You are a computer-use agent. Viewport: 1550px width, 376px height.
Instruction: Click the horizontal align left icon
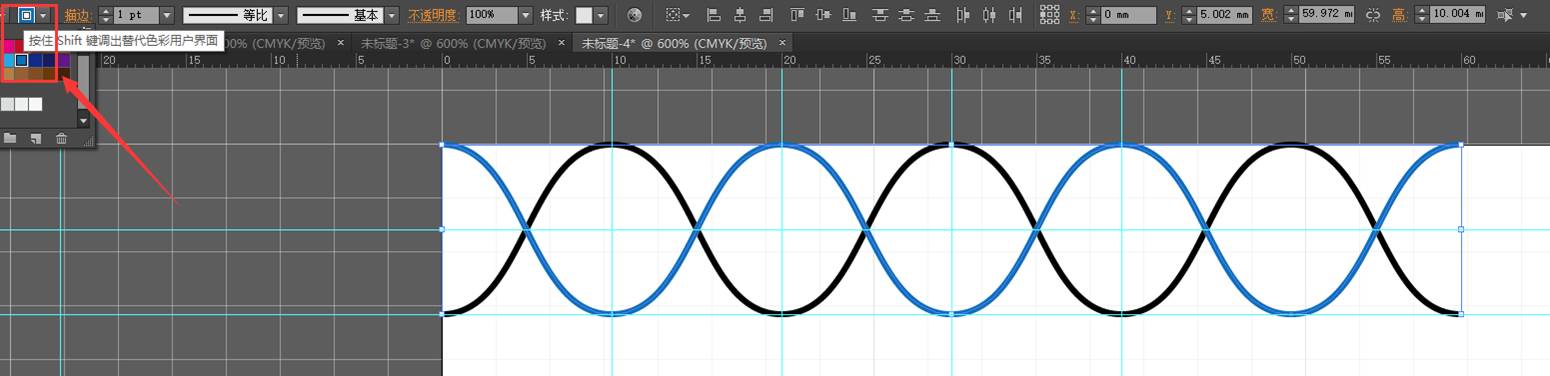(x=713, y=16)
